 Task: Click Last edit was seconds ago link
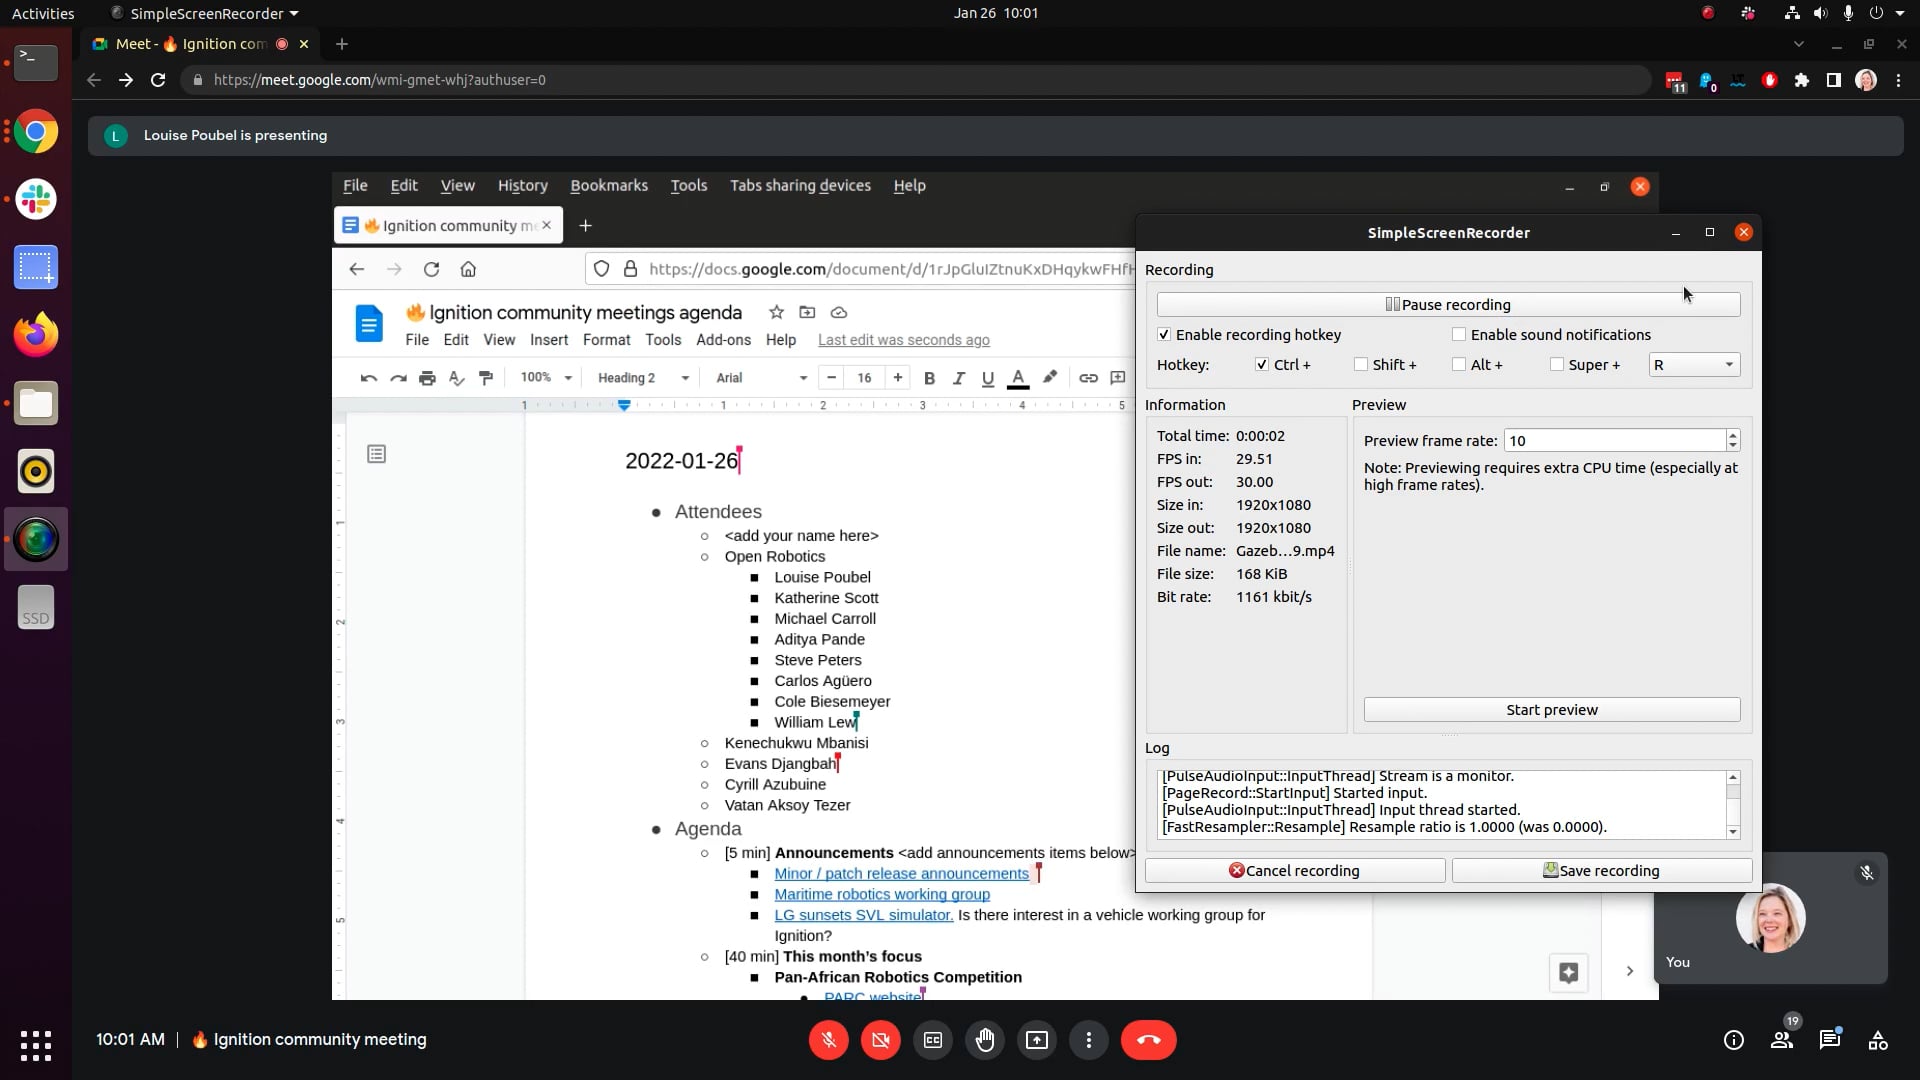pyautogui.click(x=904, y=340)
